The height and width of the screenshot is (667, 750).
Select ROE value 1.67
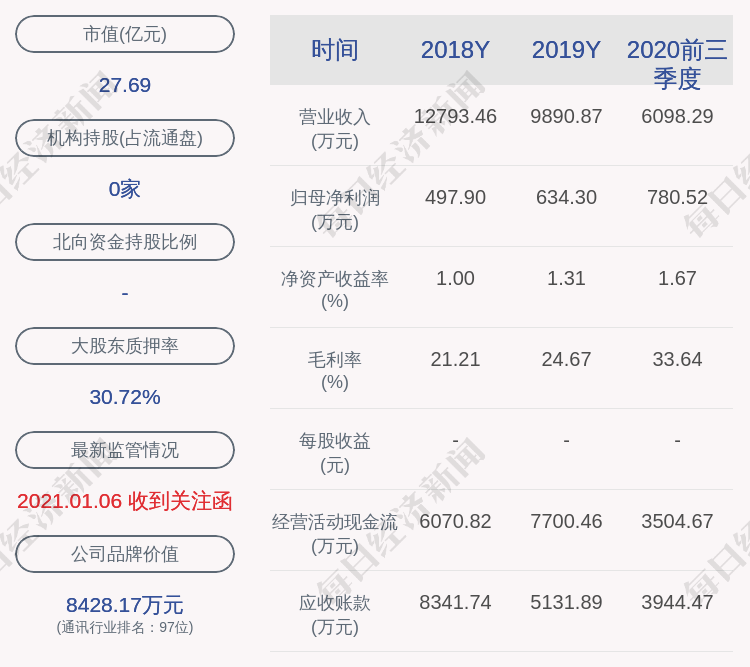(677, 278)
